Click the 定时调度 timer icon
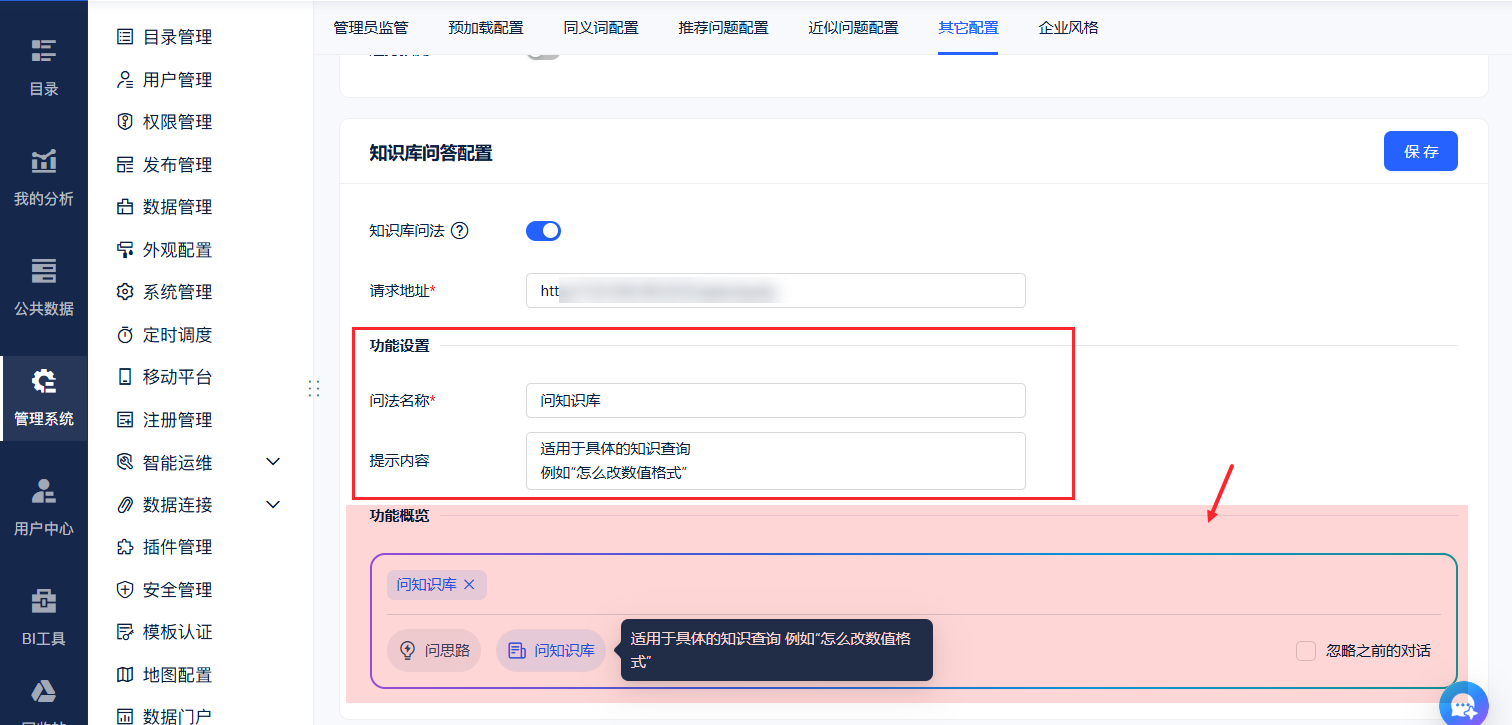 pyautogui.click(x=125, y=334)
